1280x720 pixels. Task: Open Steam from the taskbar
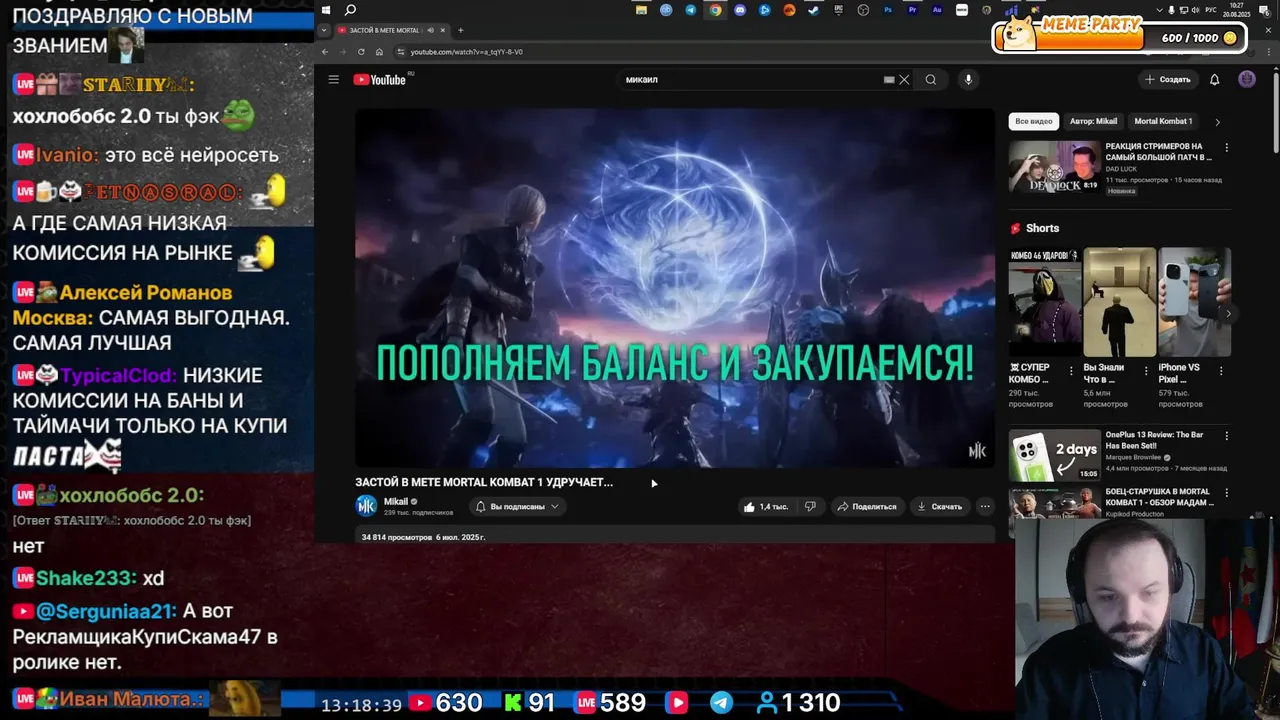click(x=814, y=10)
